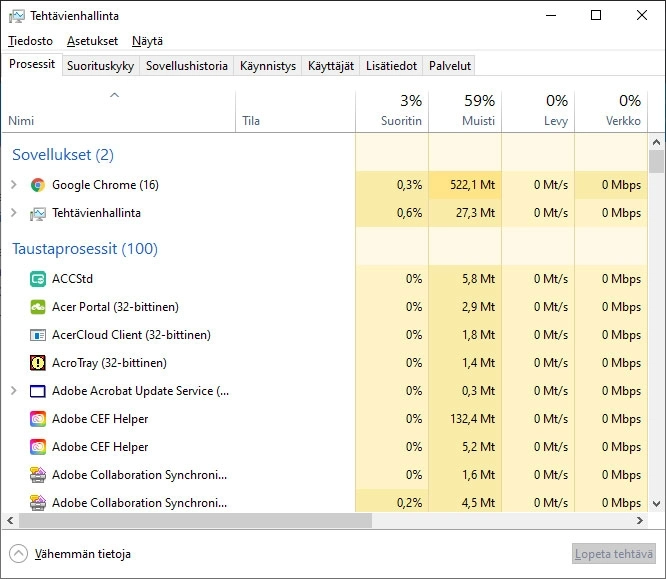The height and width of the screenshot is (579, 666).
Task: Expand Adobe Acrobat Update Service row
Action: [13, 391]
